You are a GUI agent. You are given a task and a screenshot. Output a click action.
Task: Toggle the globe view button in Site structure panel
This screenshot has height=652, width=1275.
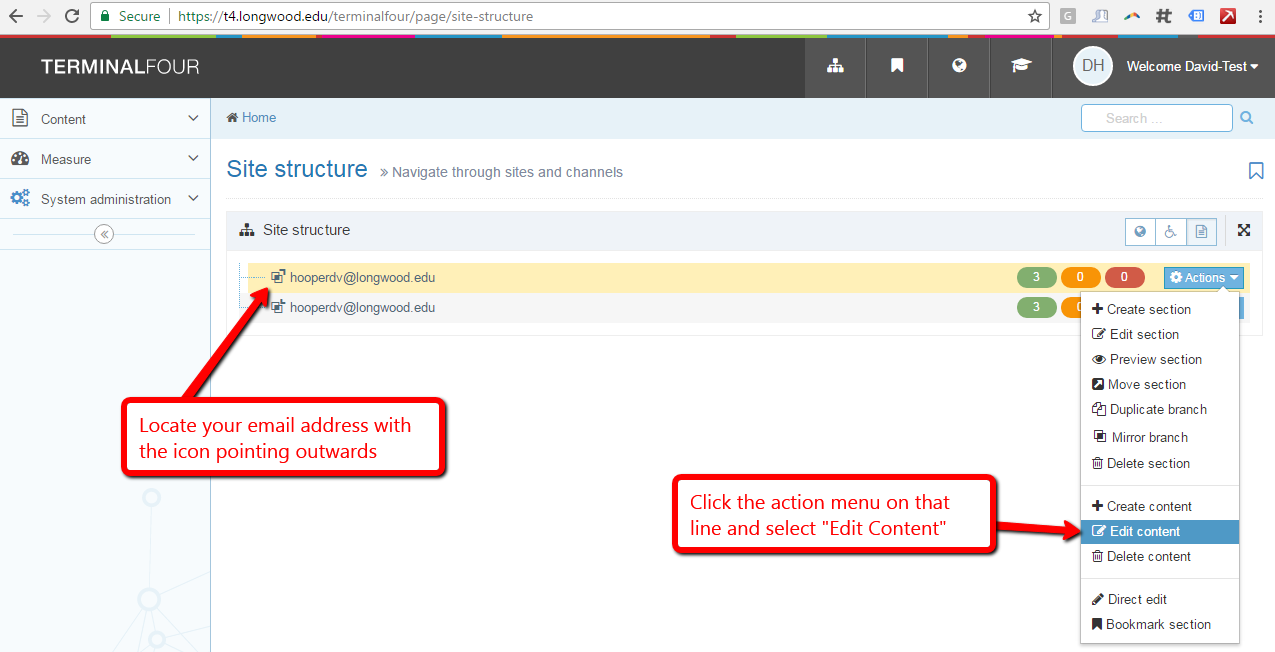pos(1140,231)
